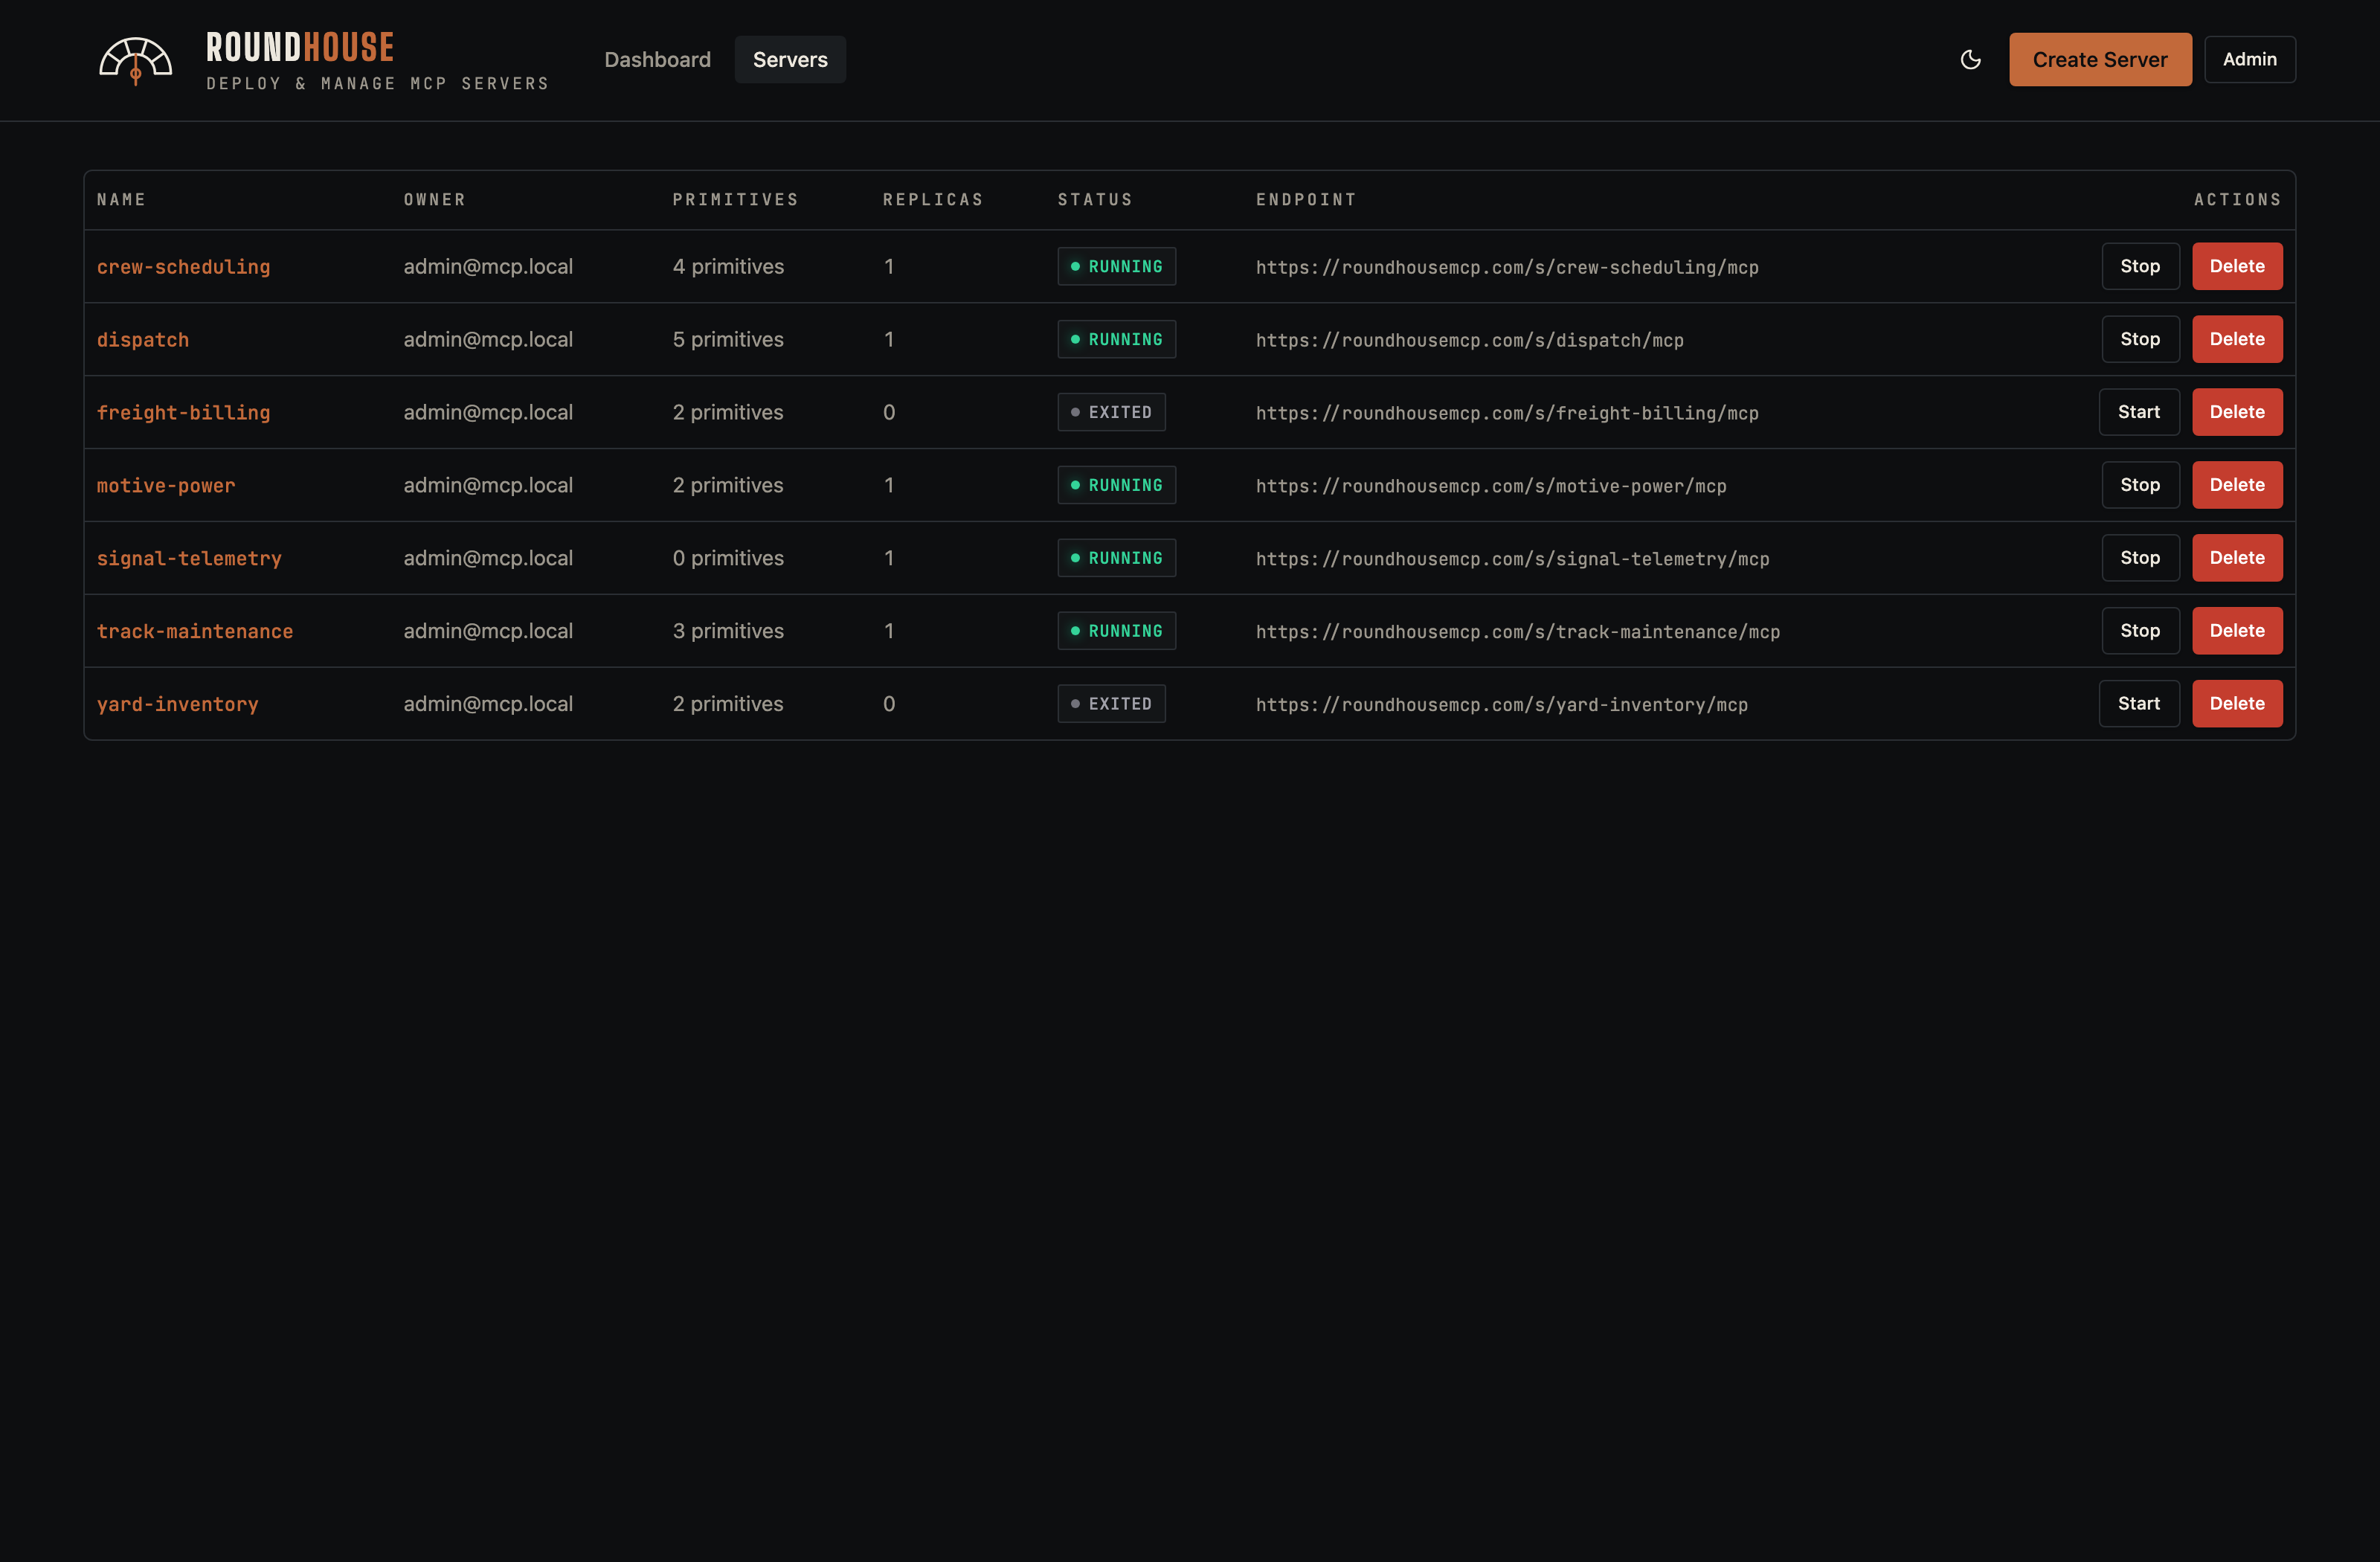
Task: Click the freight-billing endpoint URL
Action: coord(1507,413)
